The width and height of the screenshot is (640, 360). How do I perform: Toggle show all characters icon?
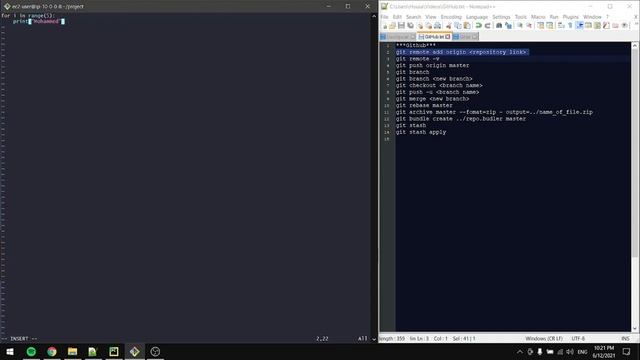[x=570, y=26]
